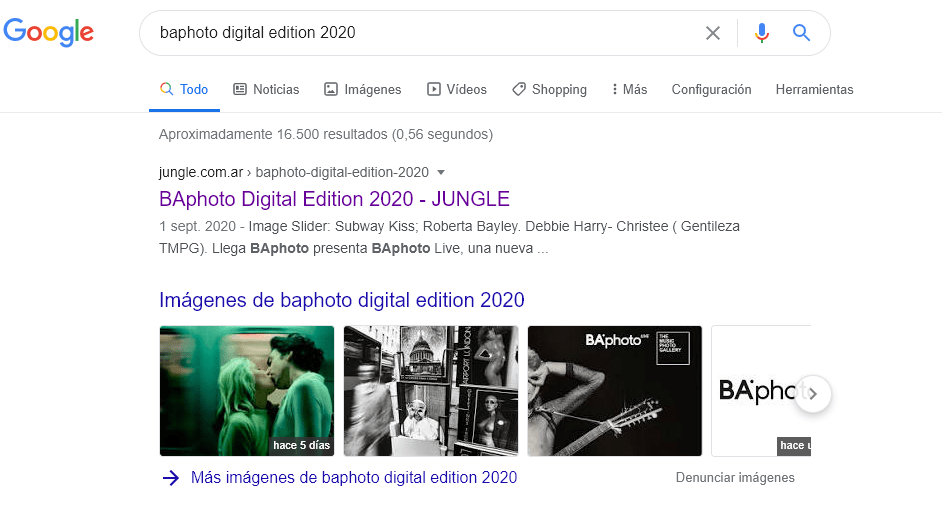Open the Más options menu

tap(629, 89)
